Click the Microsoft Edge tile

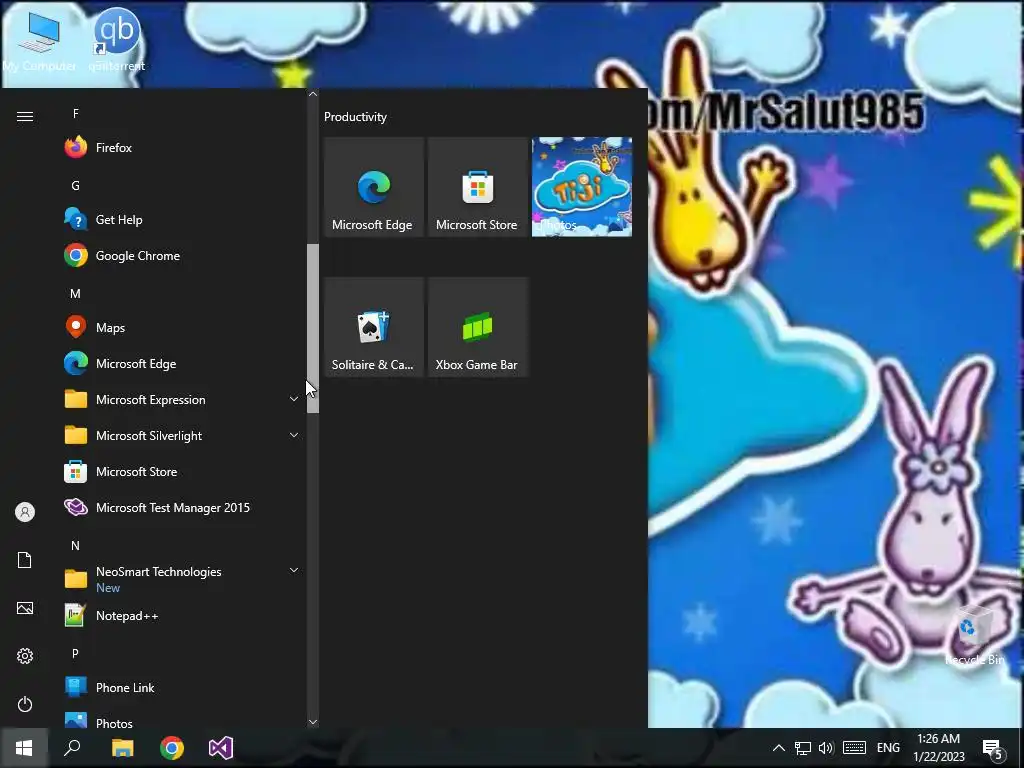coord(374,187)
